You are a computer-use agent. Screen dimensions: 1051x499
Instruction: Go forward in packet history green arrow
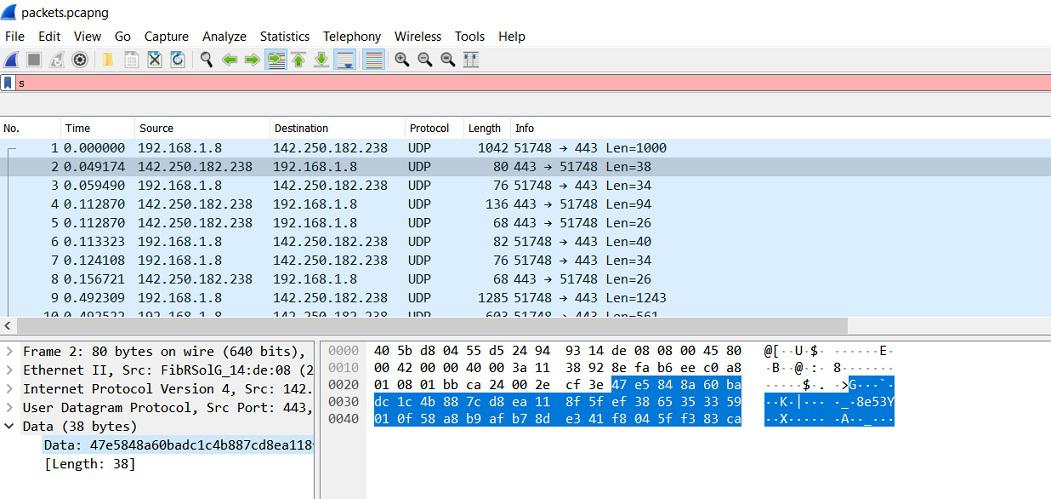tap(252, 60)
